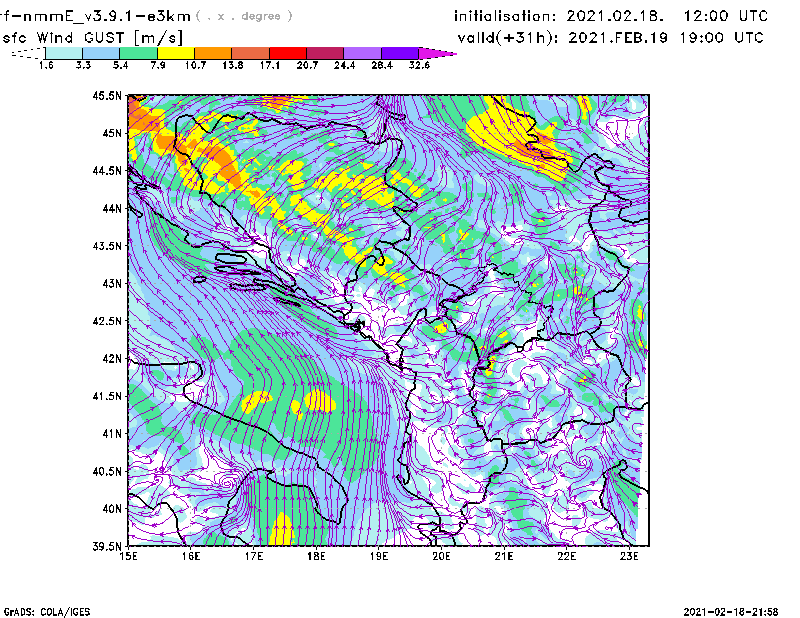Click the 23E longitude label
The image size is (800, 618).
tap(629, 556)
